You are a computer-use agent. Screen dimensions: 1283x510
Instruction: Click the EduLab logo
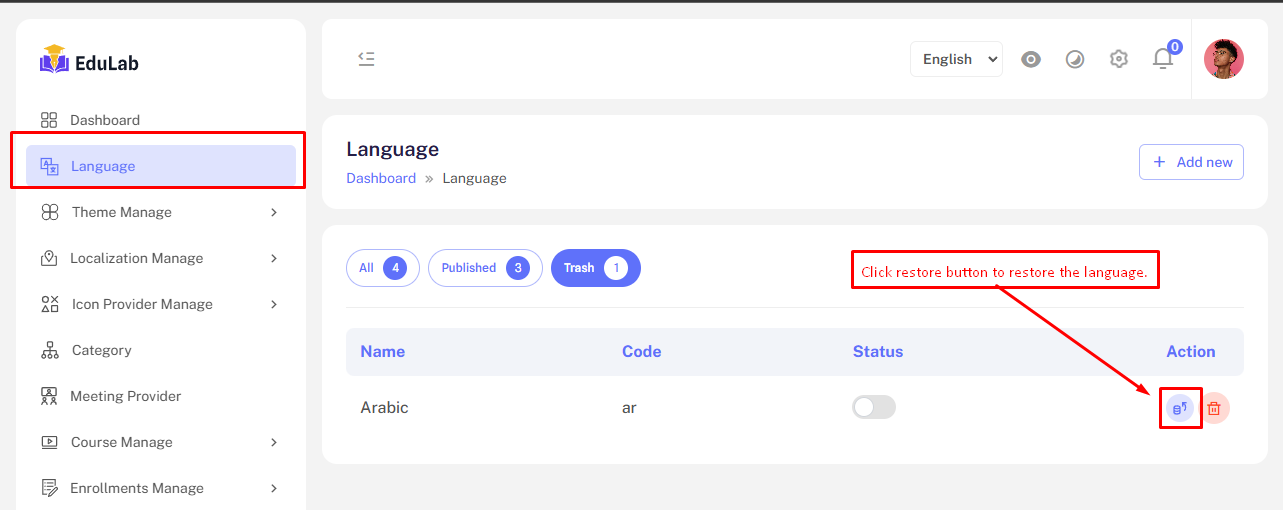[x=90, y=61]
